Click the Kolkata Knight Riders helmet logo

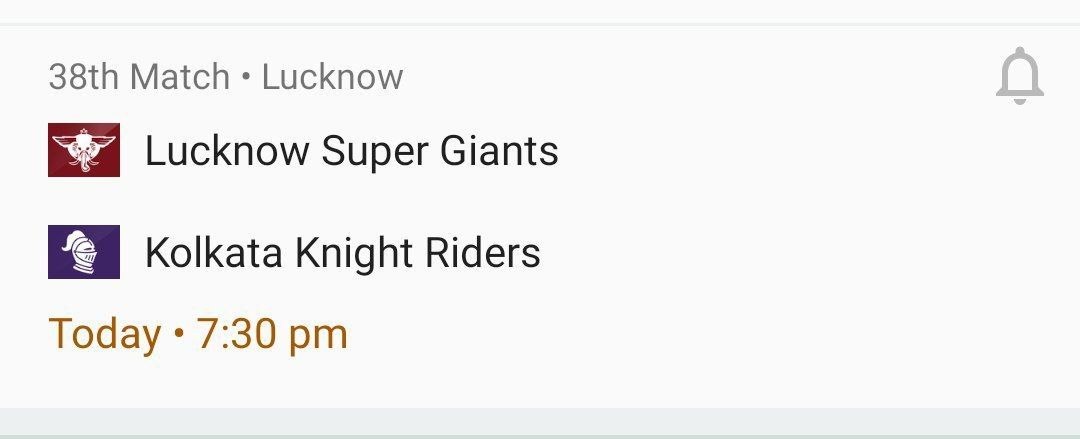click(x=84, y=252)
